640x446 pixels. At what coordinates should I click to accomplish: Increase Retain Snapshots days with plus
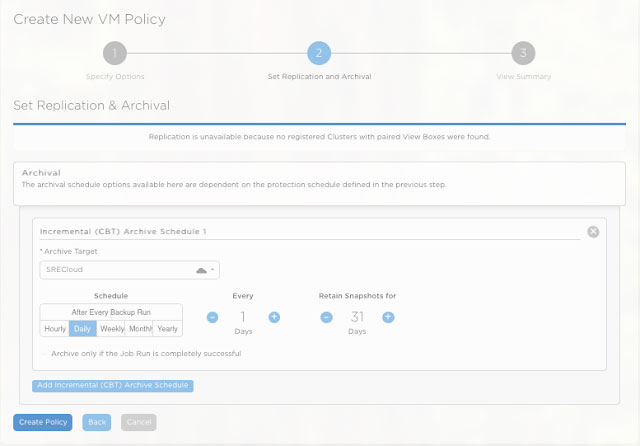pyautogui.click(x=388, y=317)
